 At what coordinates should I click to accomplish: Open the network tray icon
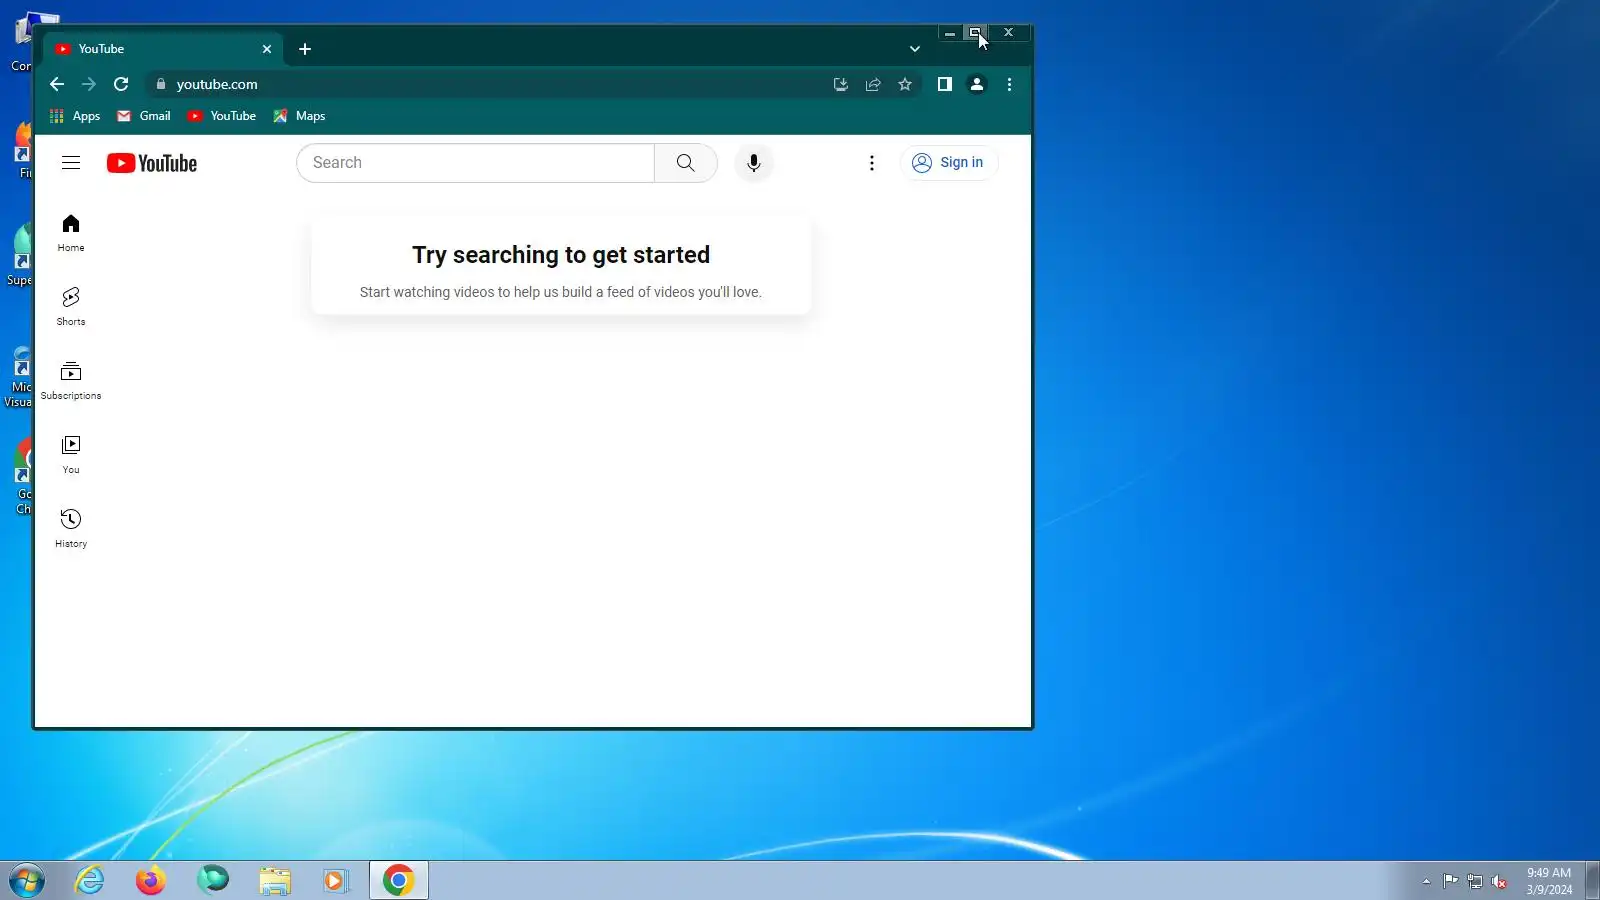[x=1475, y=881]
